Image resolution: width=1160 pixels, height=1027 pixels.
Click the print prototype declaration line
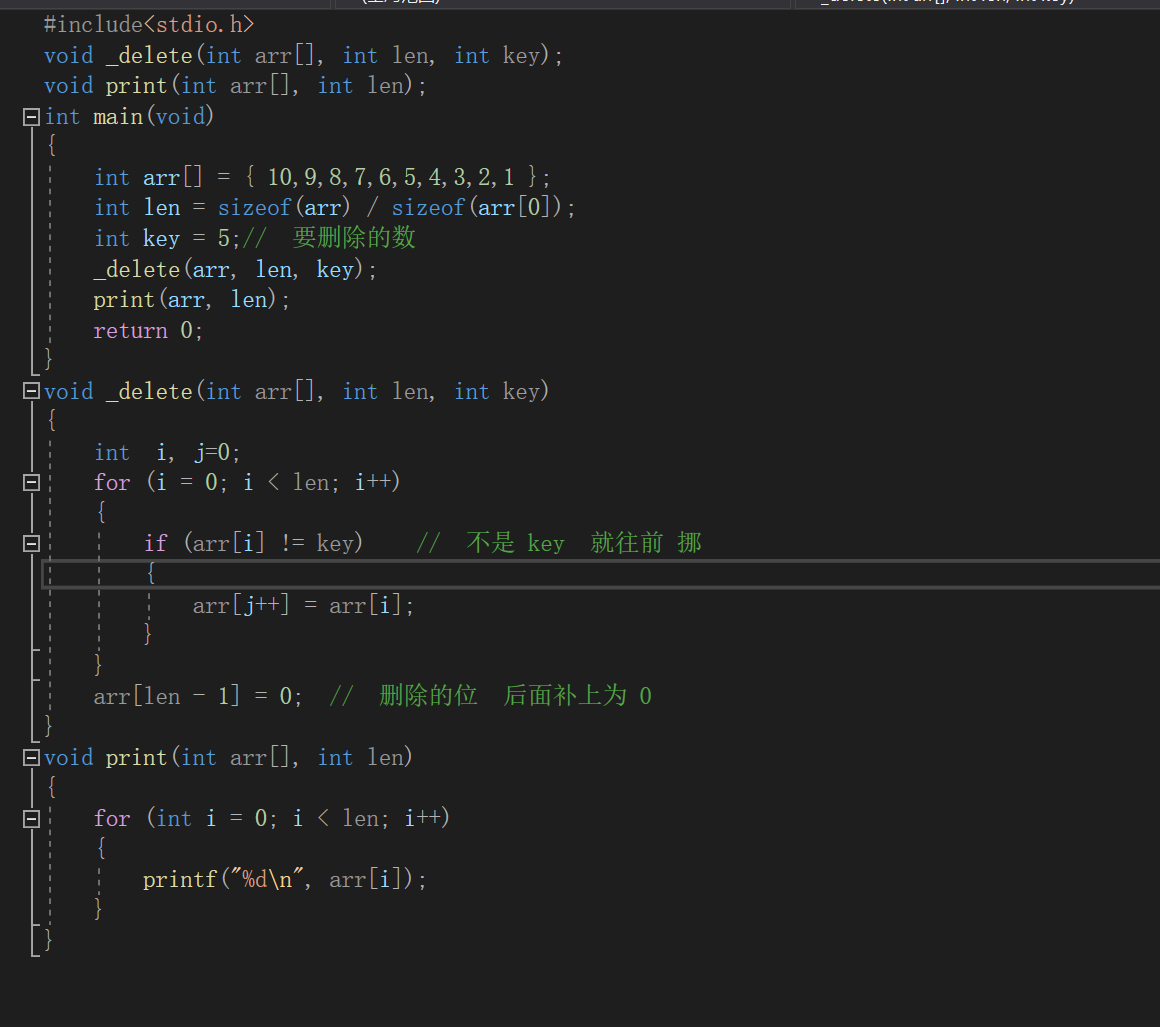(235, 86)
